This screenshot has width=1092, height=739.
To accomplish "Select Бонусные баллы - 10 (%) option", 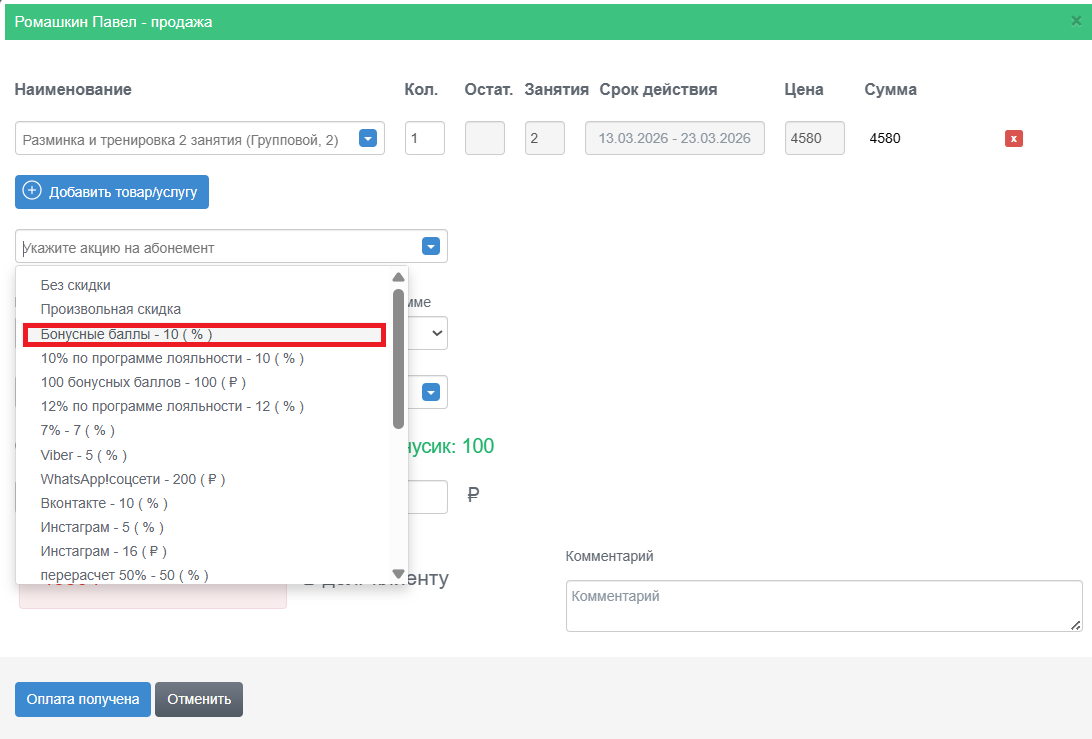I will [x=204, y=334].
